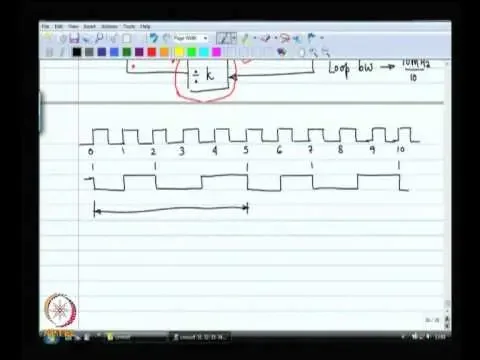
Task: Pick the magenta color swatch
Action: coord(216,52)
